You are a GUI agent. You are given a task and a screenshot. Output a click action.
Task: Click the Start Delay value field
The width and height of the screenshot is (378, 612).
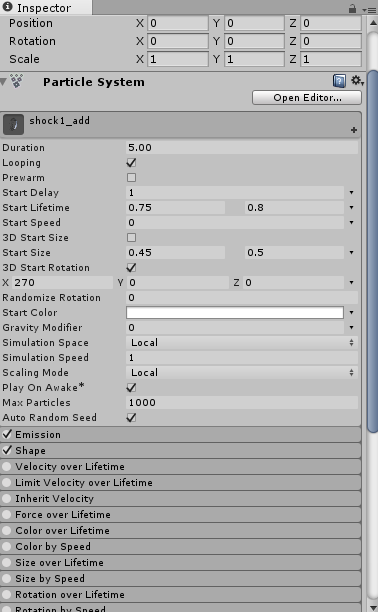(x=235, y=192)
